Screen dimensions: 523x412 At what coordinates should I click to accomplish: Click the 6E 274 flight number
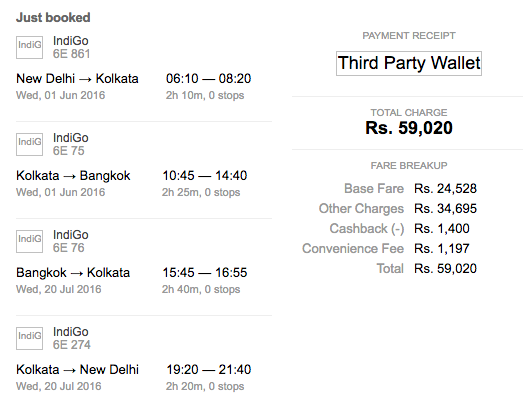tap(72, 345)
